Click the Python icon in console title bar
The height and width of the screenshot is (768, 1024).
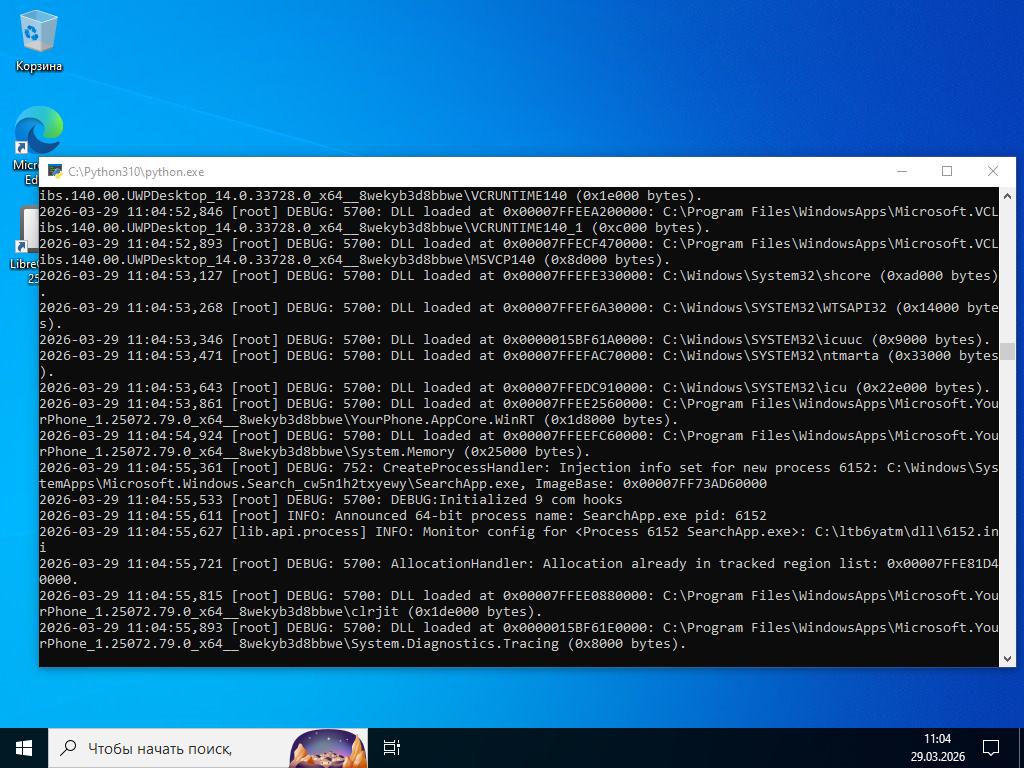[55, 172]
